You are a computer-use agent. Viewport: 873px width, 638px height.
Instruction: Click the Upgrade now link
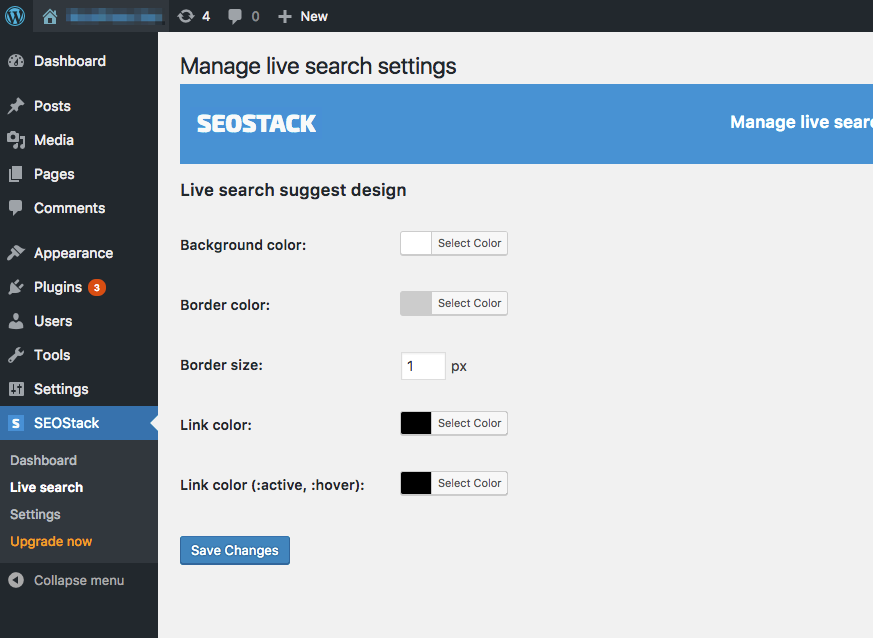(x=51, y=541)
